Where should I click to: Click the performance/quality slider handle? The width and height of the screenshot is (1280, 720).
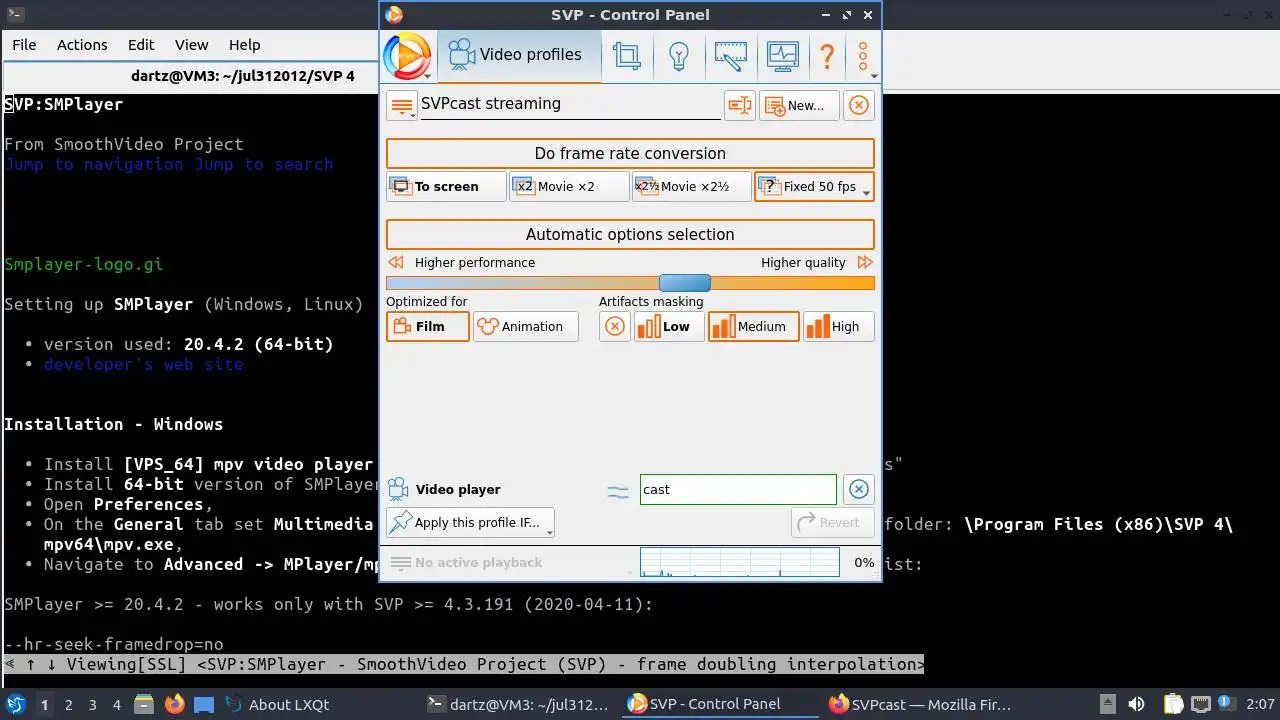pos(684,283)
